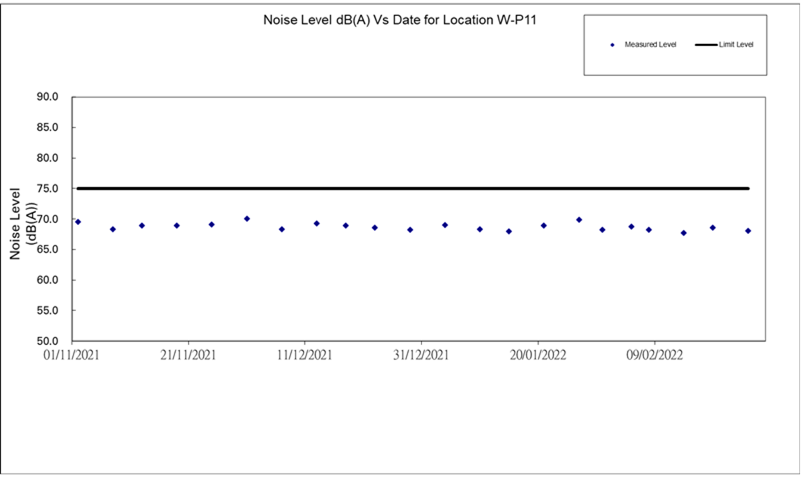Click the first measured data point on the left
This screenshot has width=803, height=480.
click(78, 222)
